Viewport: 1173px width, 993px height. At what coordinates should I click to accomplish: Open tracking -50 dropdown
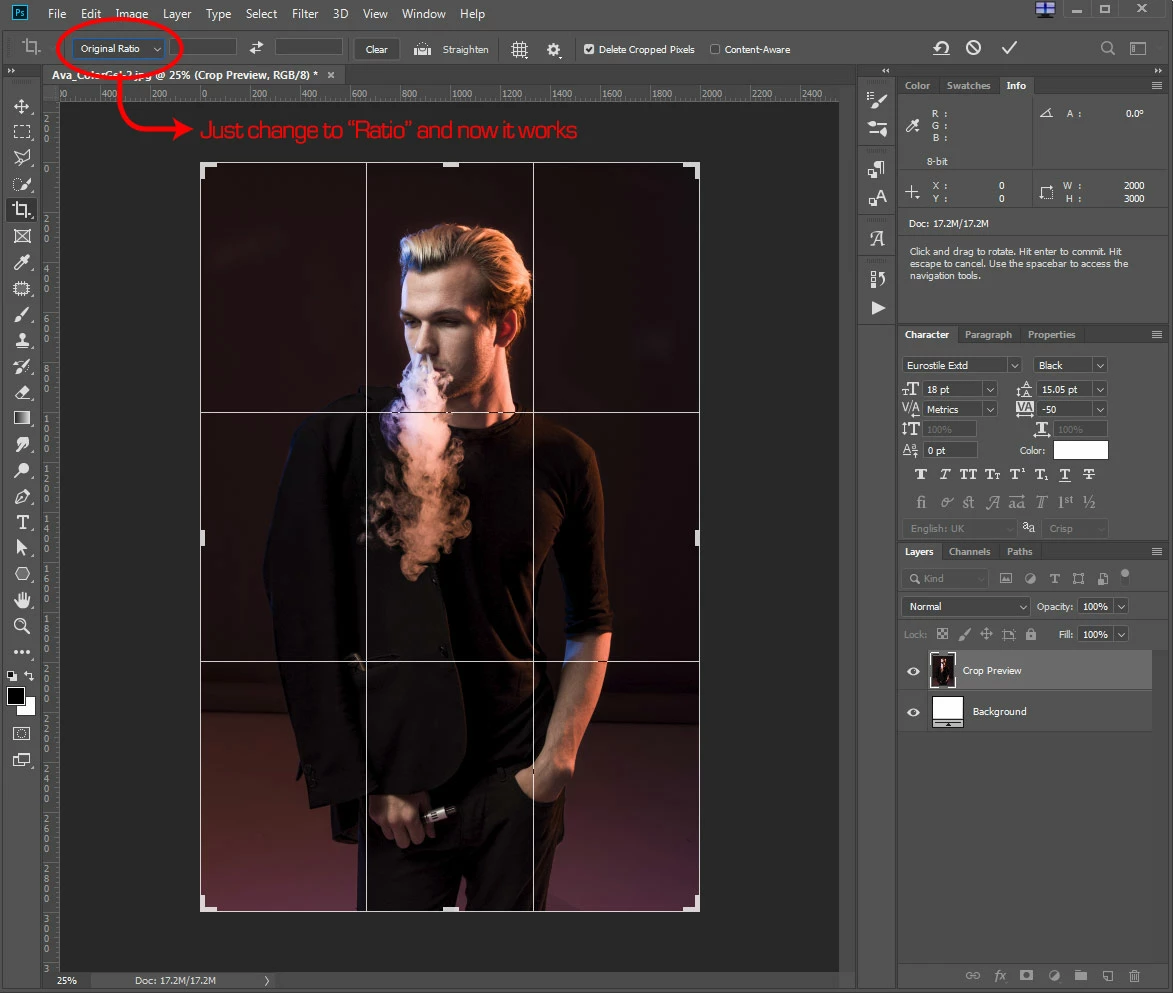click(x=1100, y=409)
